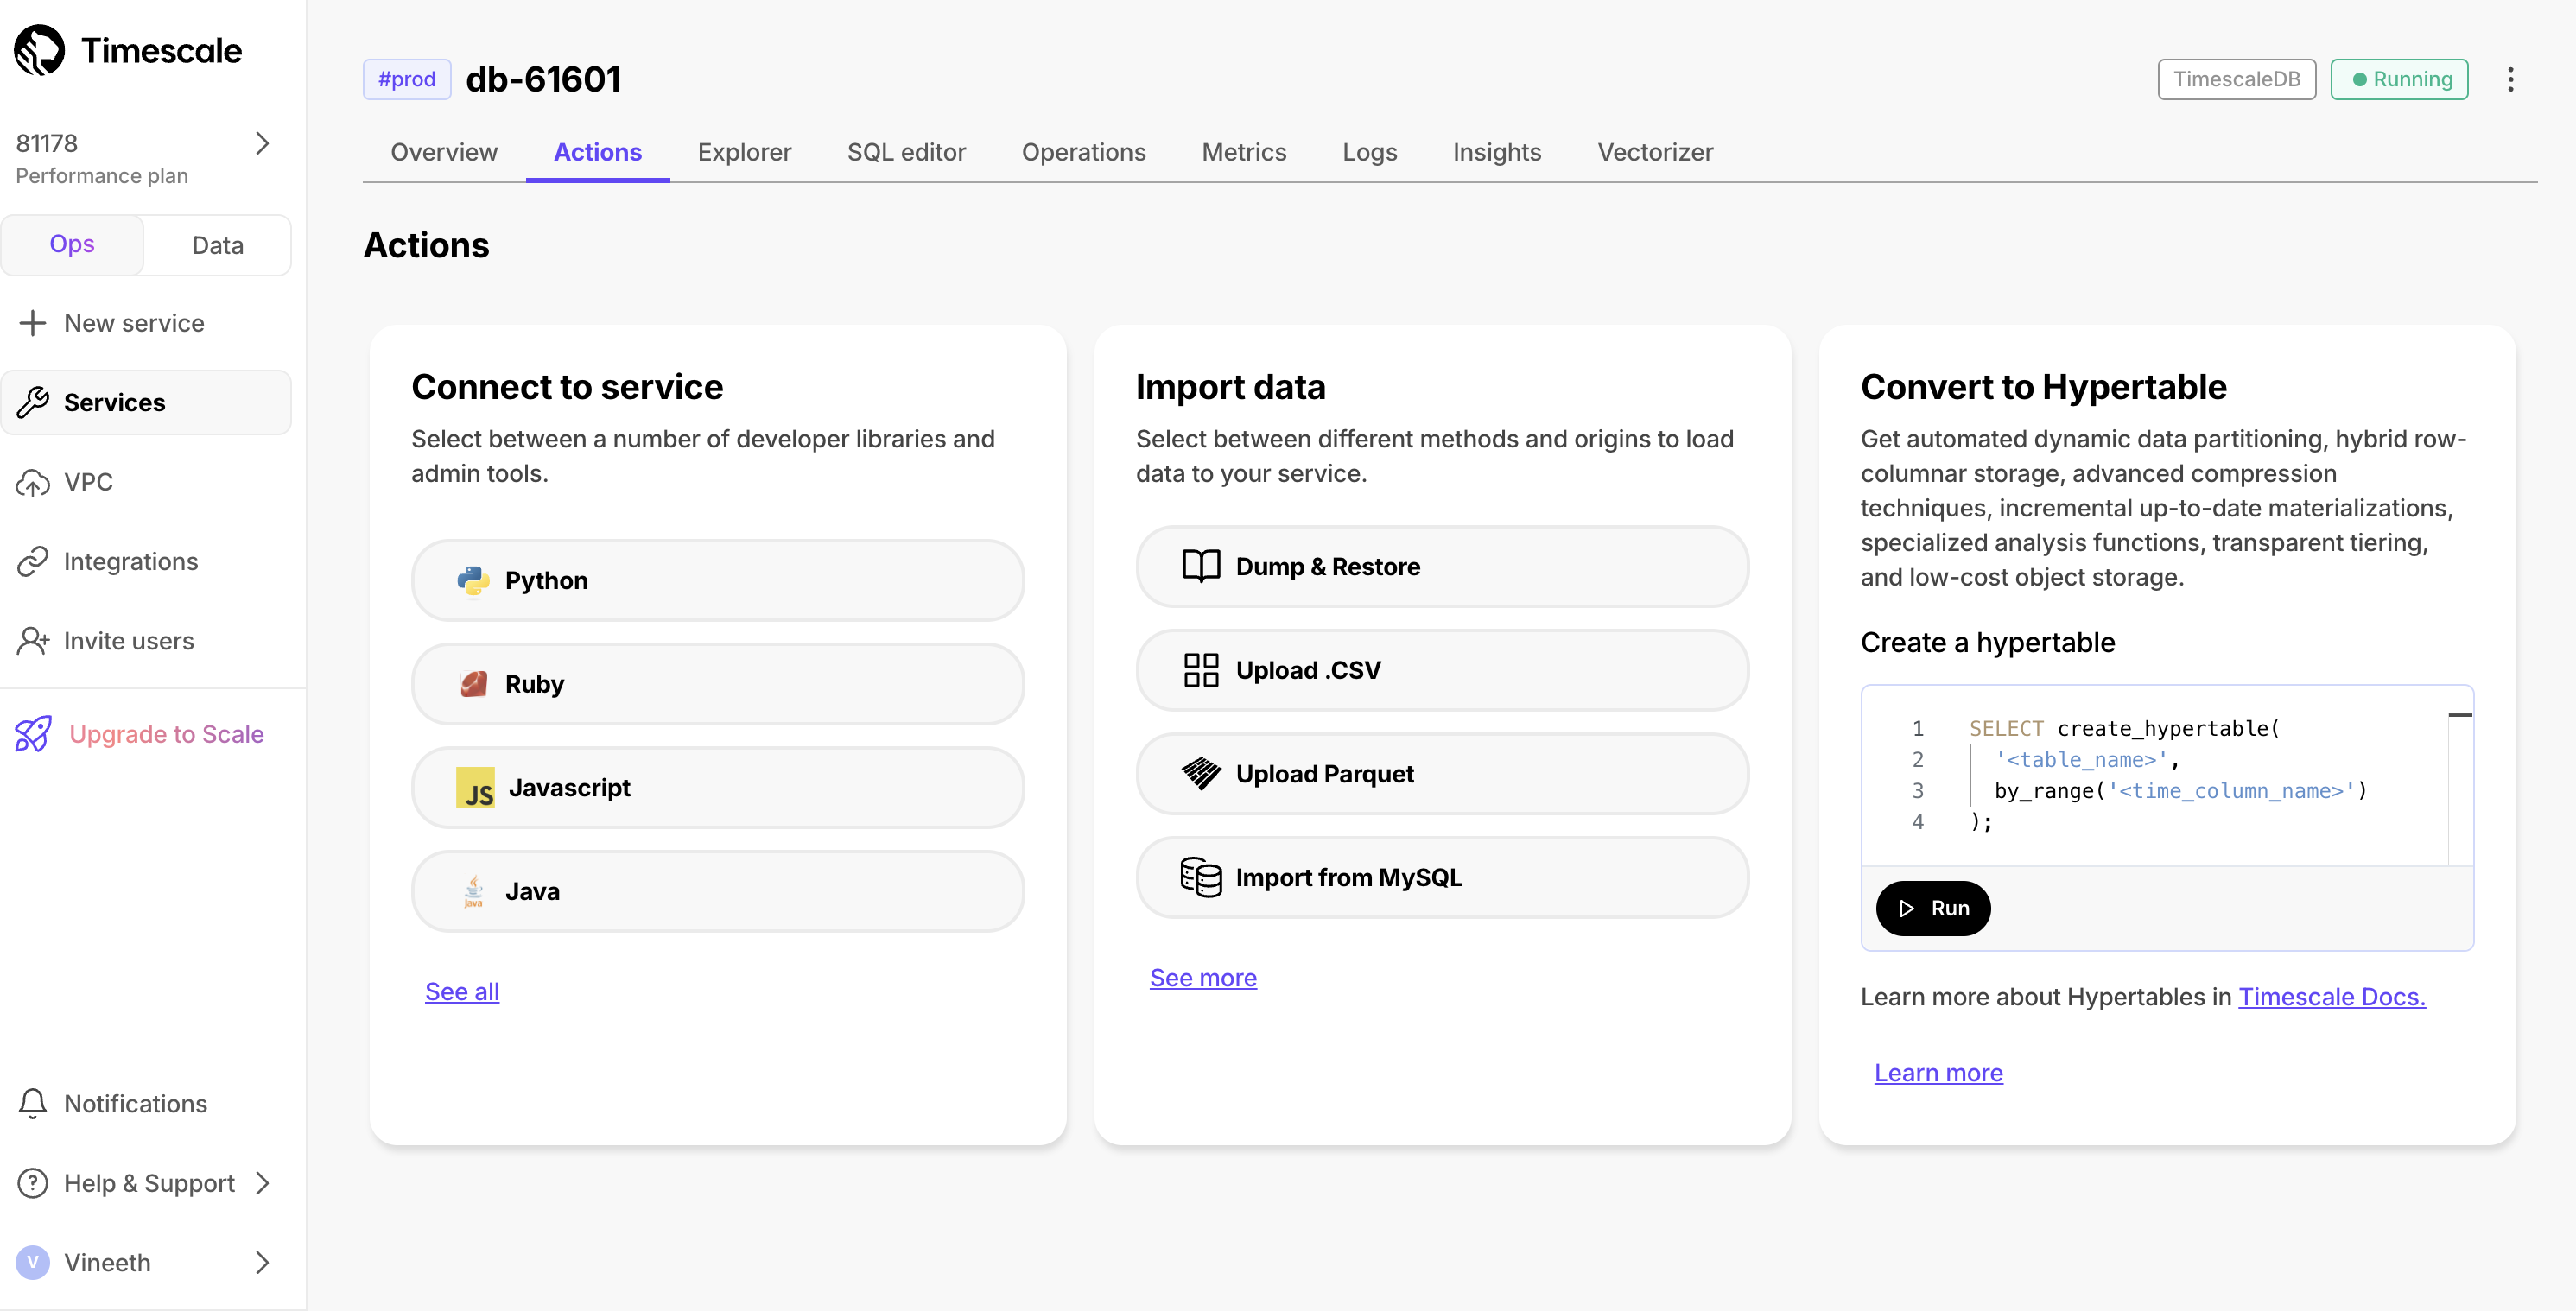Screen dimensions: 2576x1311
Task: Click the Notifications bell icon
Action: pos(33,1103)
